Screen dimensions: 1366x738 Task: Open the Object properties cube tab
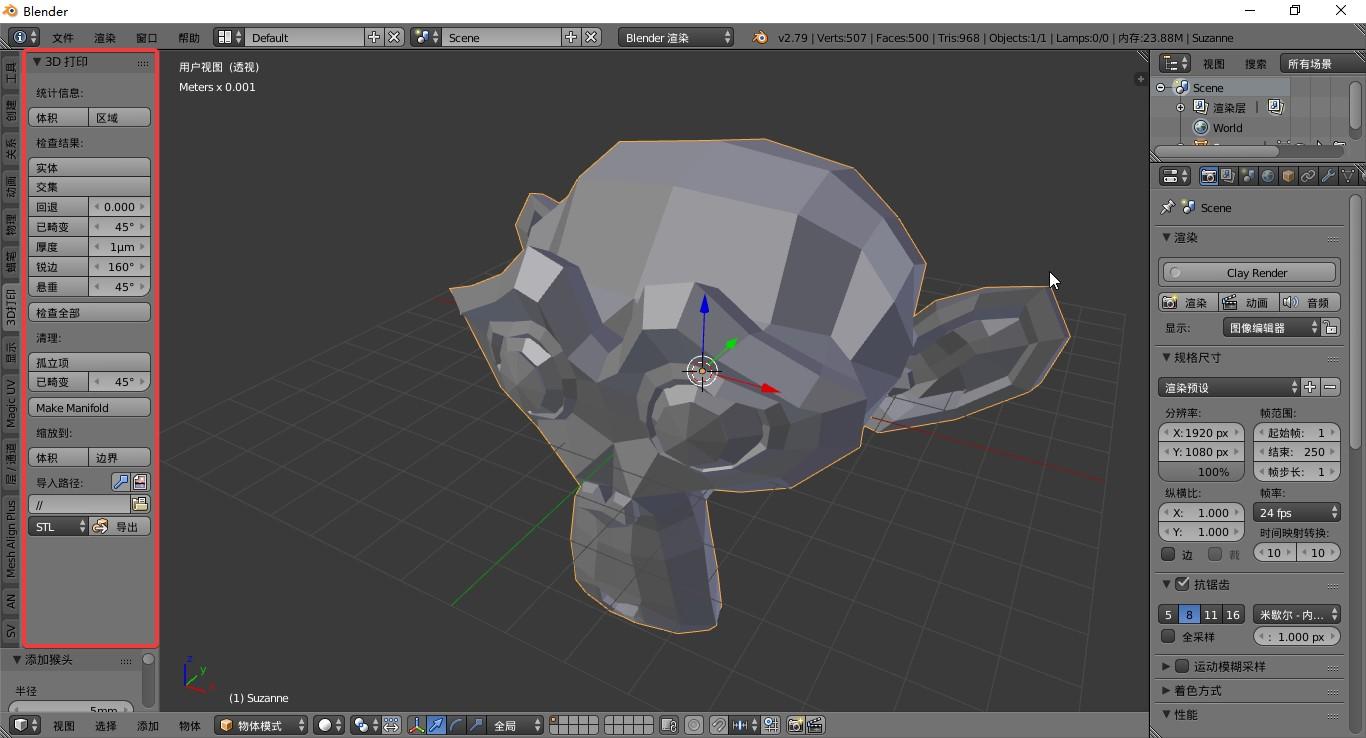pos(1288,176)
